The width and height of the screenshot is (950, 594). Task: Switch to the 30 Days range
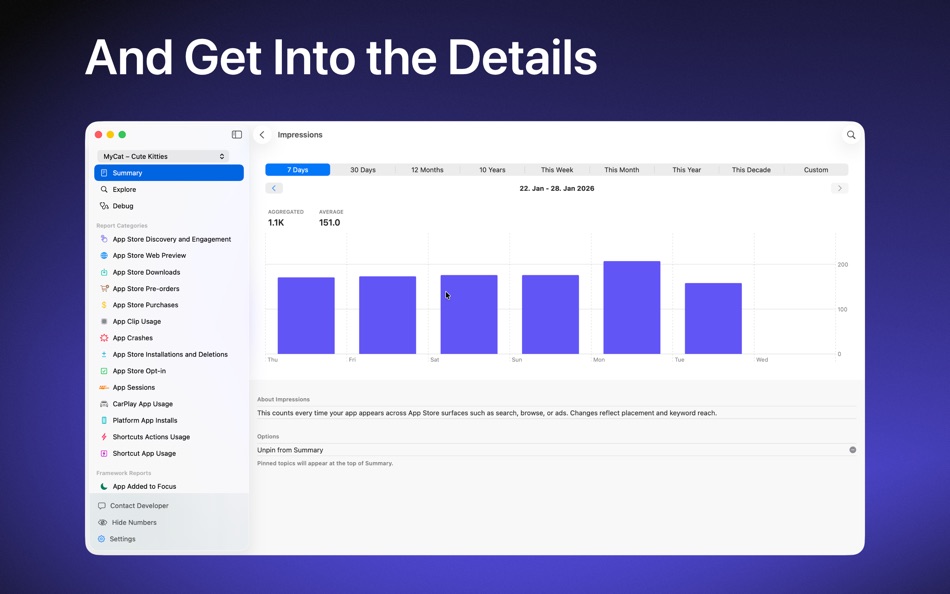pyautogui.click(x=362, y=169)
